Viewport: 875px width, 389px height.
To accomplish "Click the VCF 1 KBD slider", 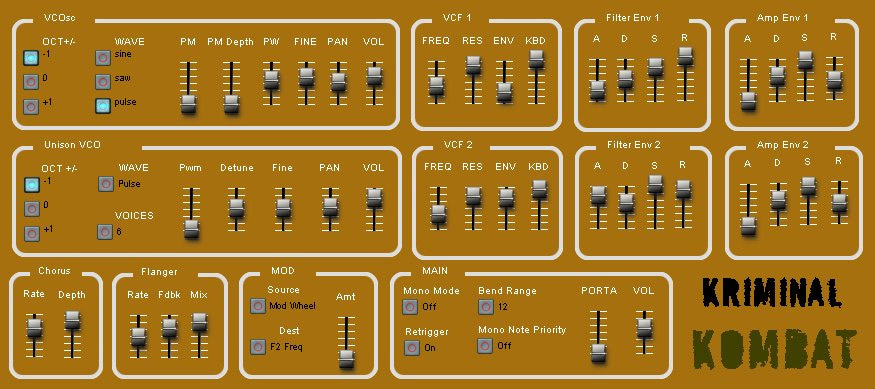I will click(x=536, y=59).
